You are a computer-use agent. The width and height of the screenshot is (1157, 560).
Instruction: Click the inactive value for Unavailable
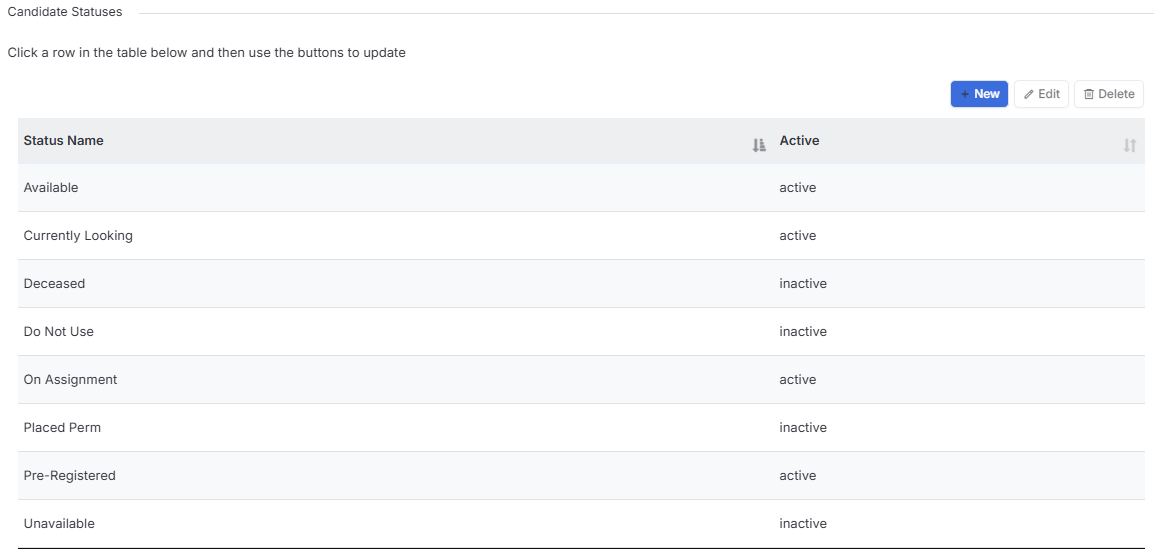pos(803,523)
